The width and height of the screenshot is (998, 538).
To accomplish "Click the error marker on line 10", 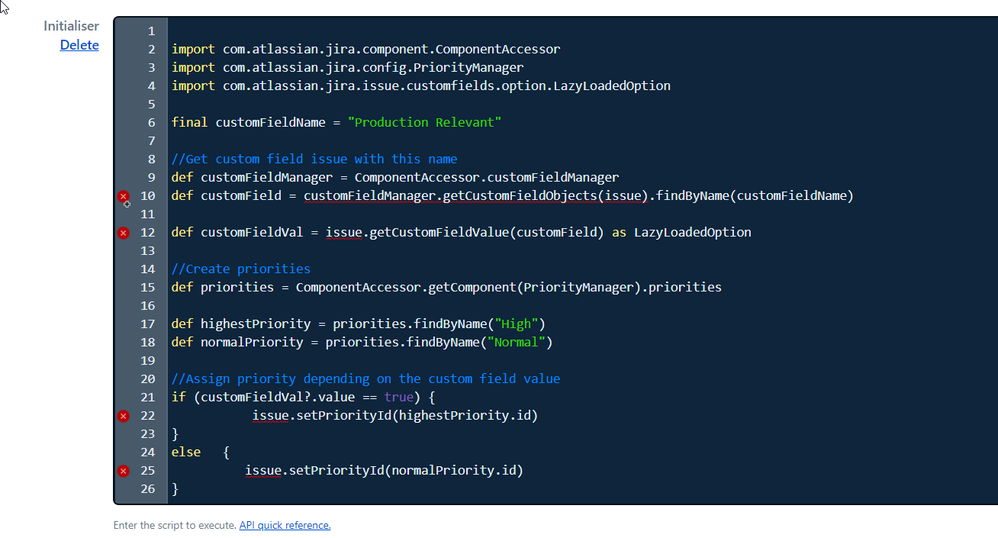I will pyautogui.click(x=123, y=196).
